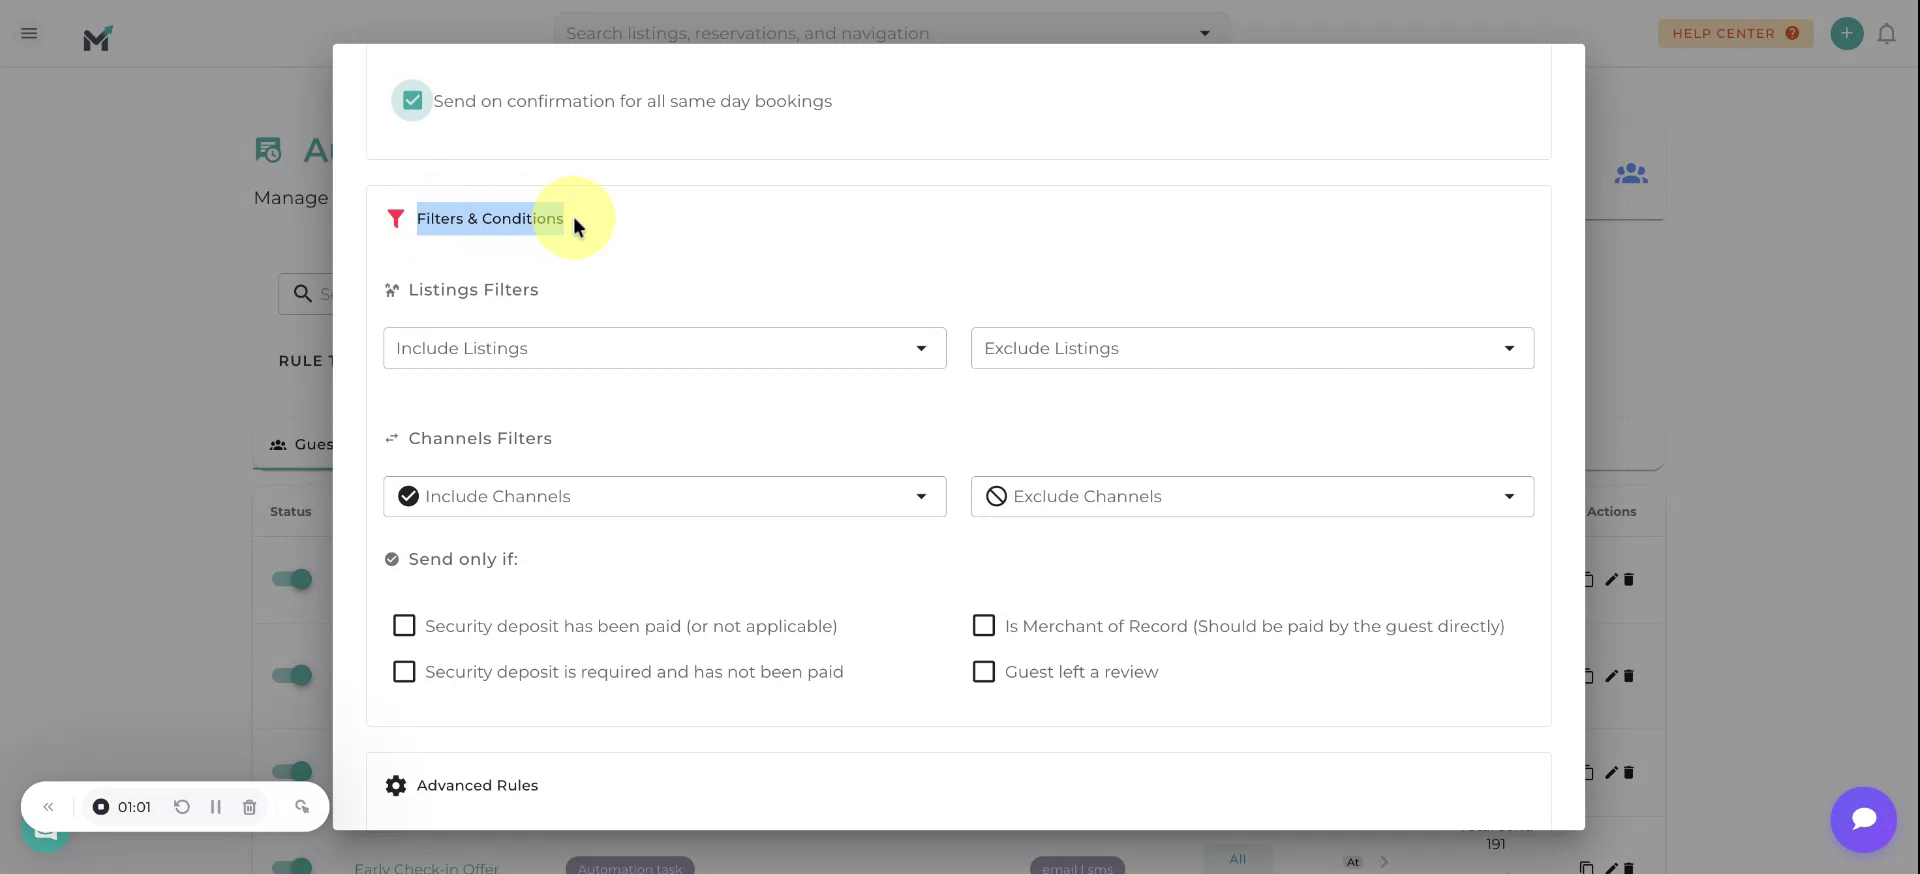Expand the global search dropdown arrow
Viewport: 1920px width, 874px height.
click(1204, 33)
